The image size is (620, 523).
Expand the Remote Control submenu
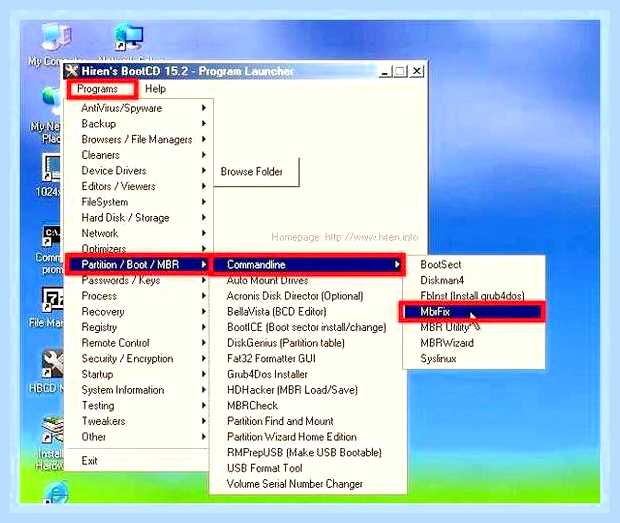[x=138, y=343]
